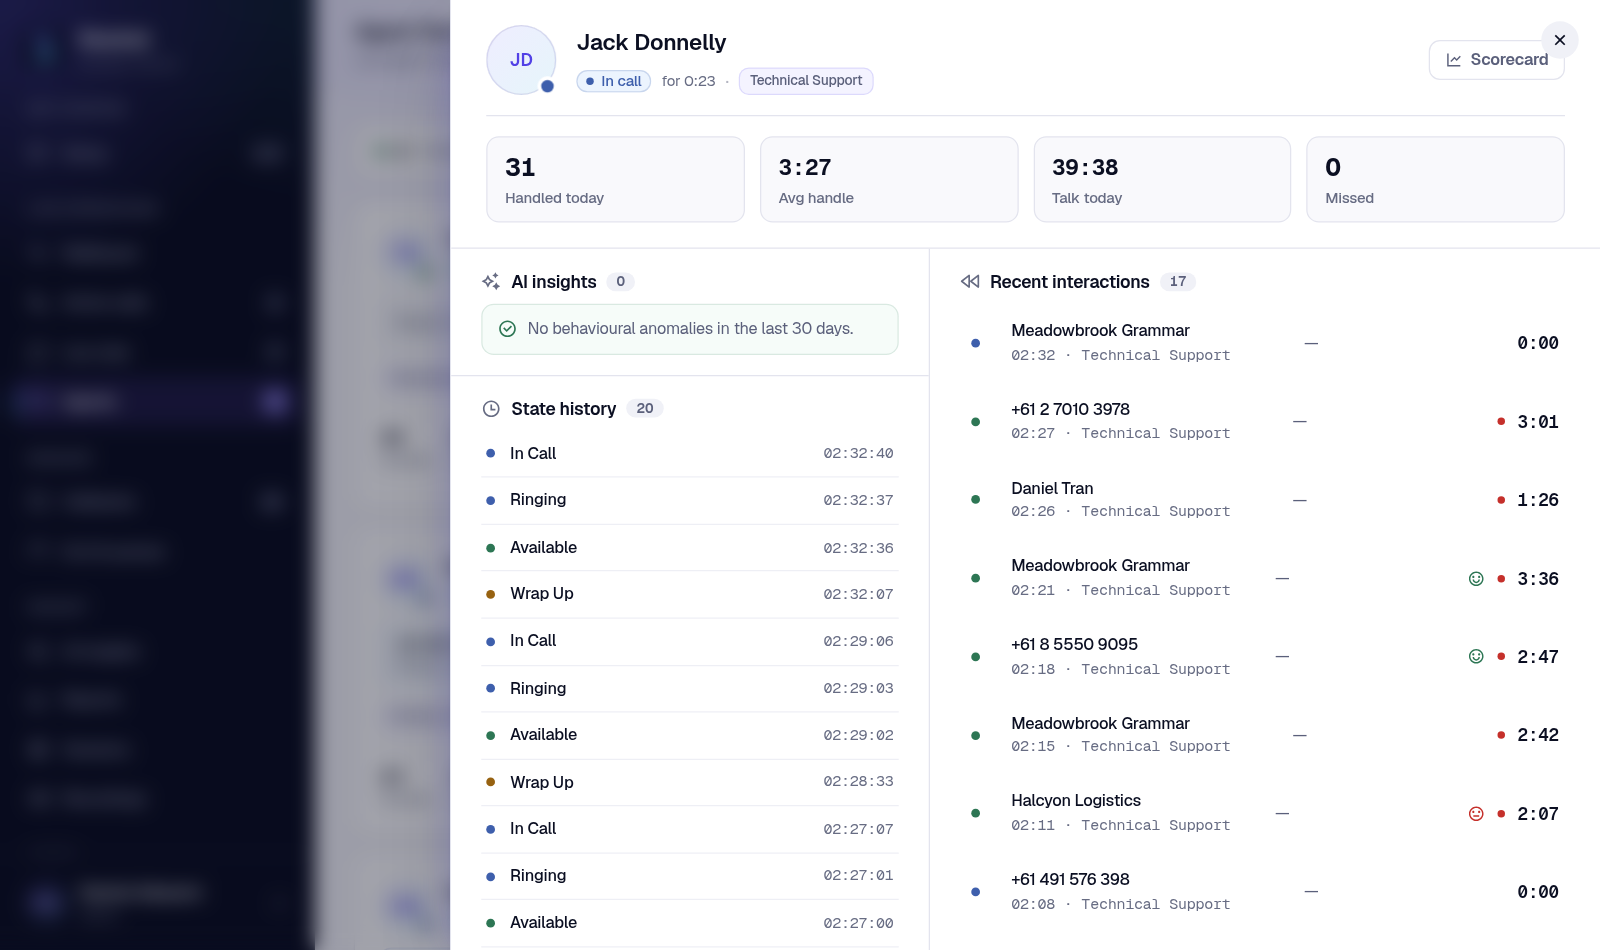The height and width of the screenshot is (950, 1600).
Task: Click the No behavioural anomalies notice
Action: tap(690, 329)
